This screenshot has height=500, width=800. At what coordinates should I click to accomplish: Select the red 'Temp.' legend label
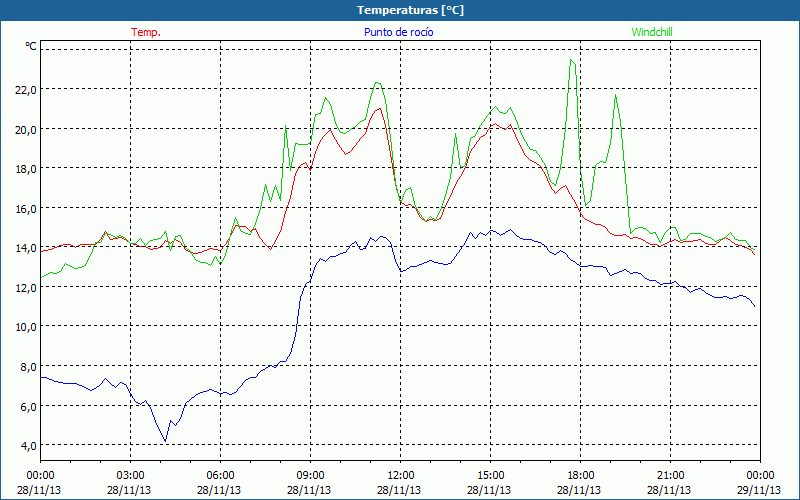click(146, 32)
